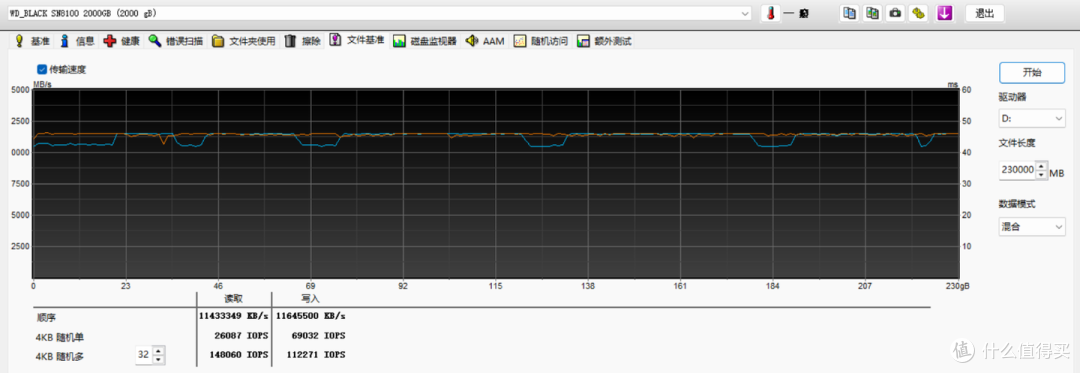Open the 磁盘监视器 disk monitor tab
The image size is (1080, 373).
[x=425, y=41]
